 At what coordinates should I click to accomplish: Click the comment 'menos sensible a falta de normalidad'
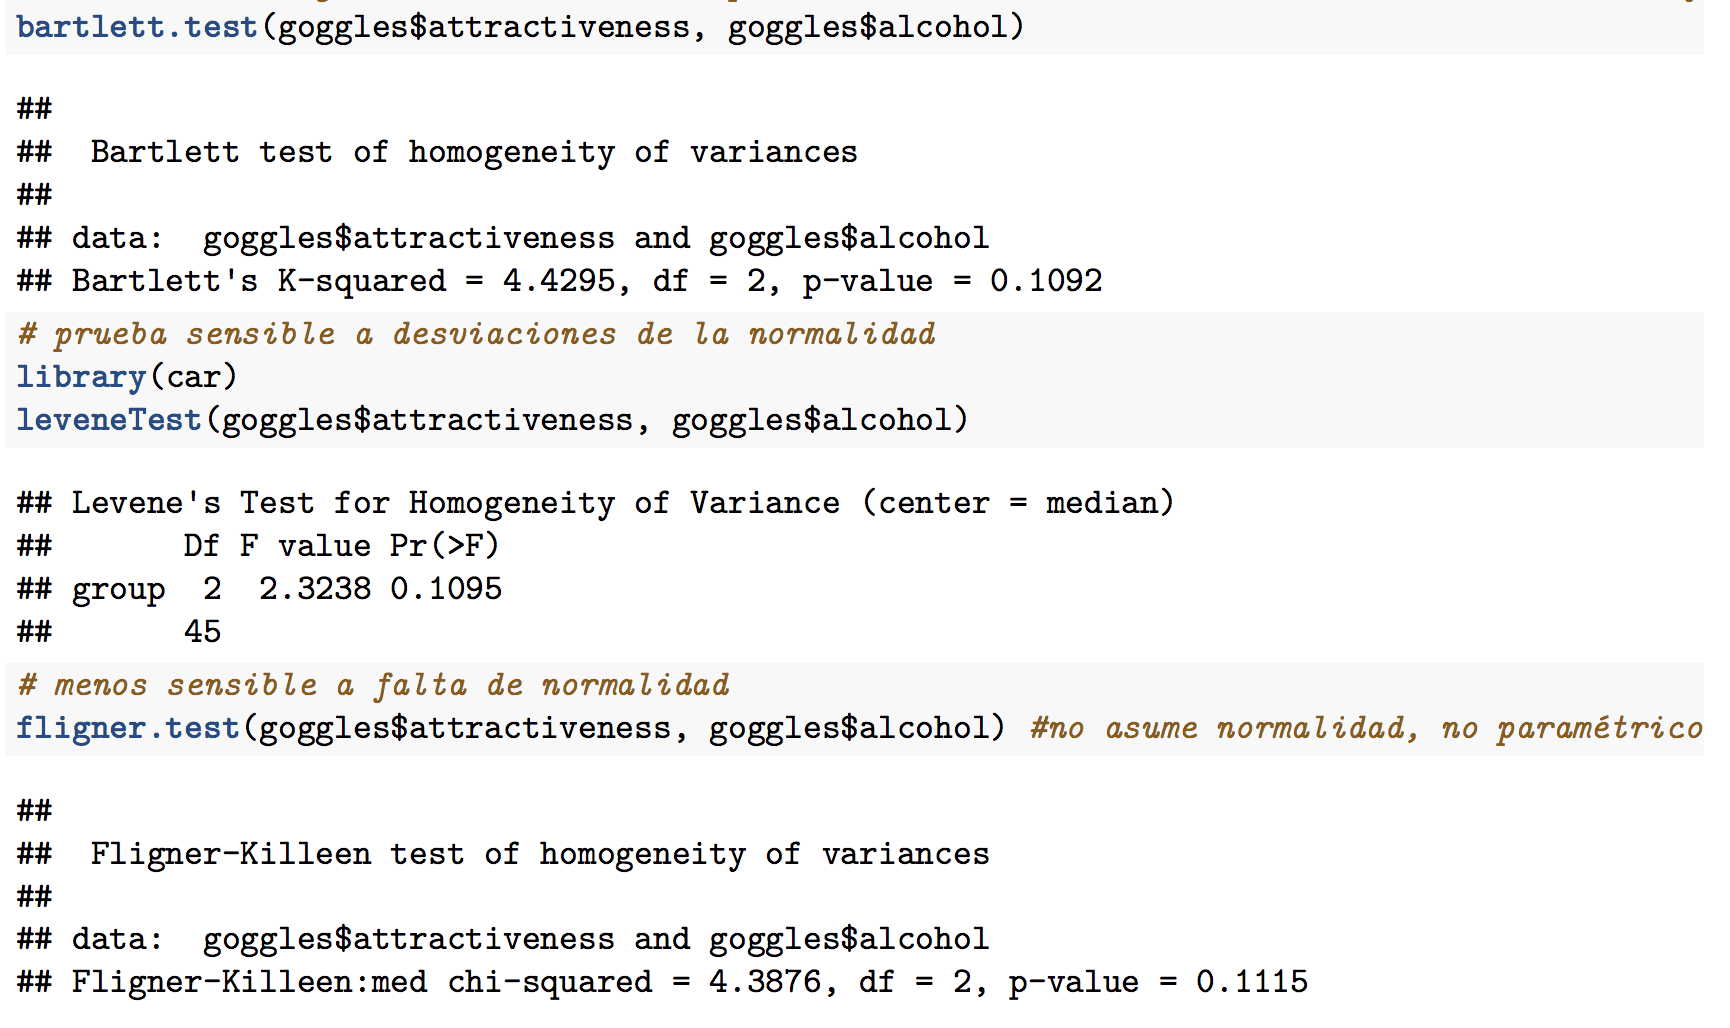[391, 685]
